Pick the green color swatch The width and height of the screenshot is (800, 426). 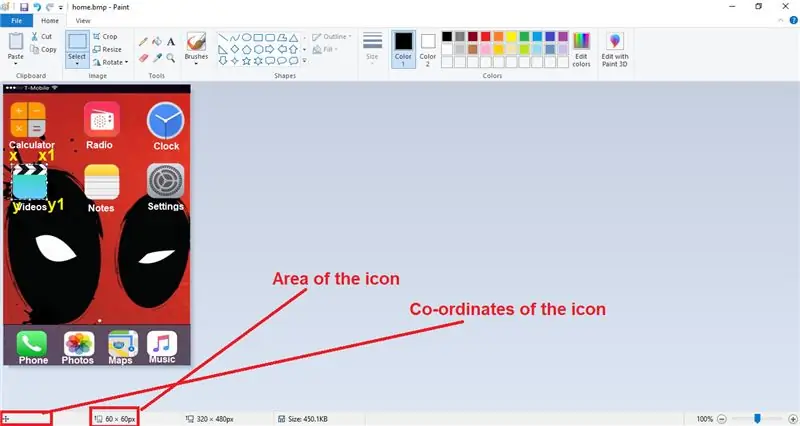(x=524, y=36)
